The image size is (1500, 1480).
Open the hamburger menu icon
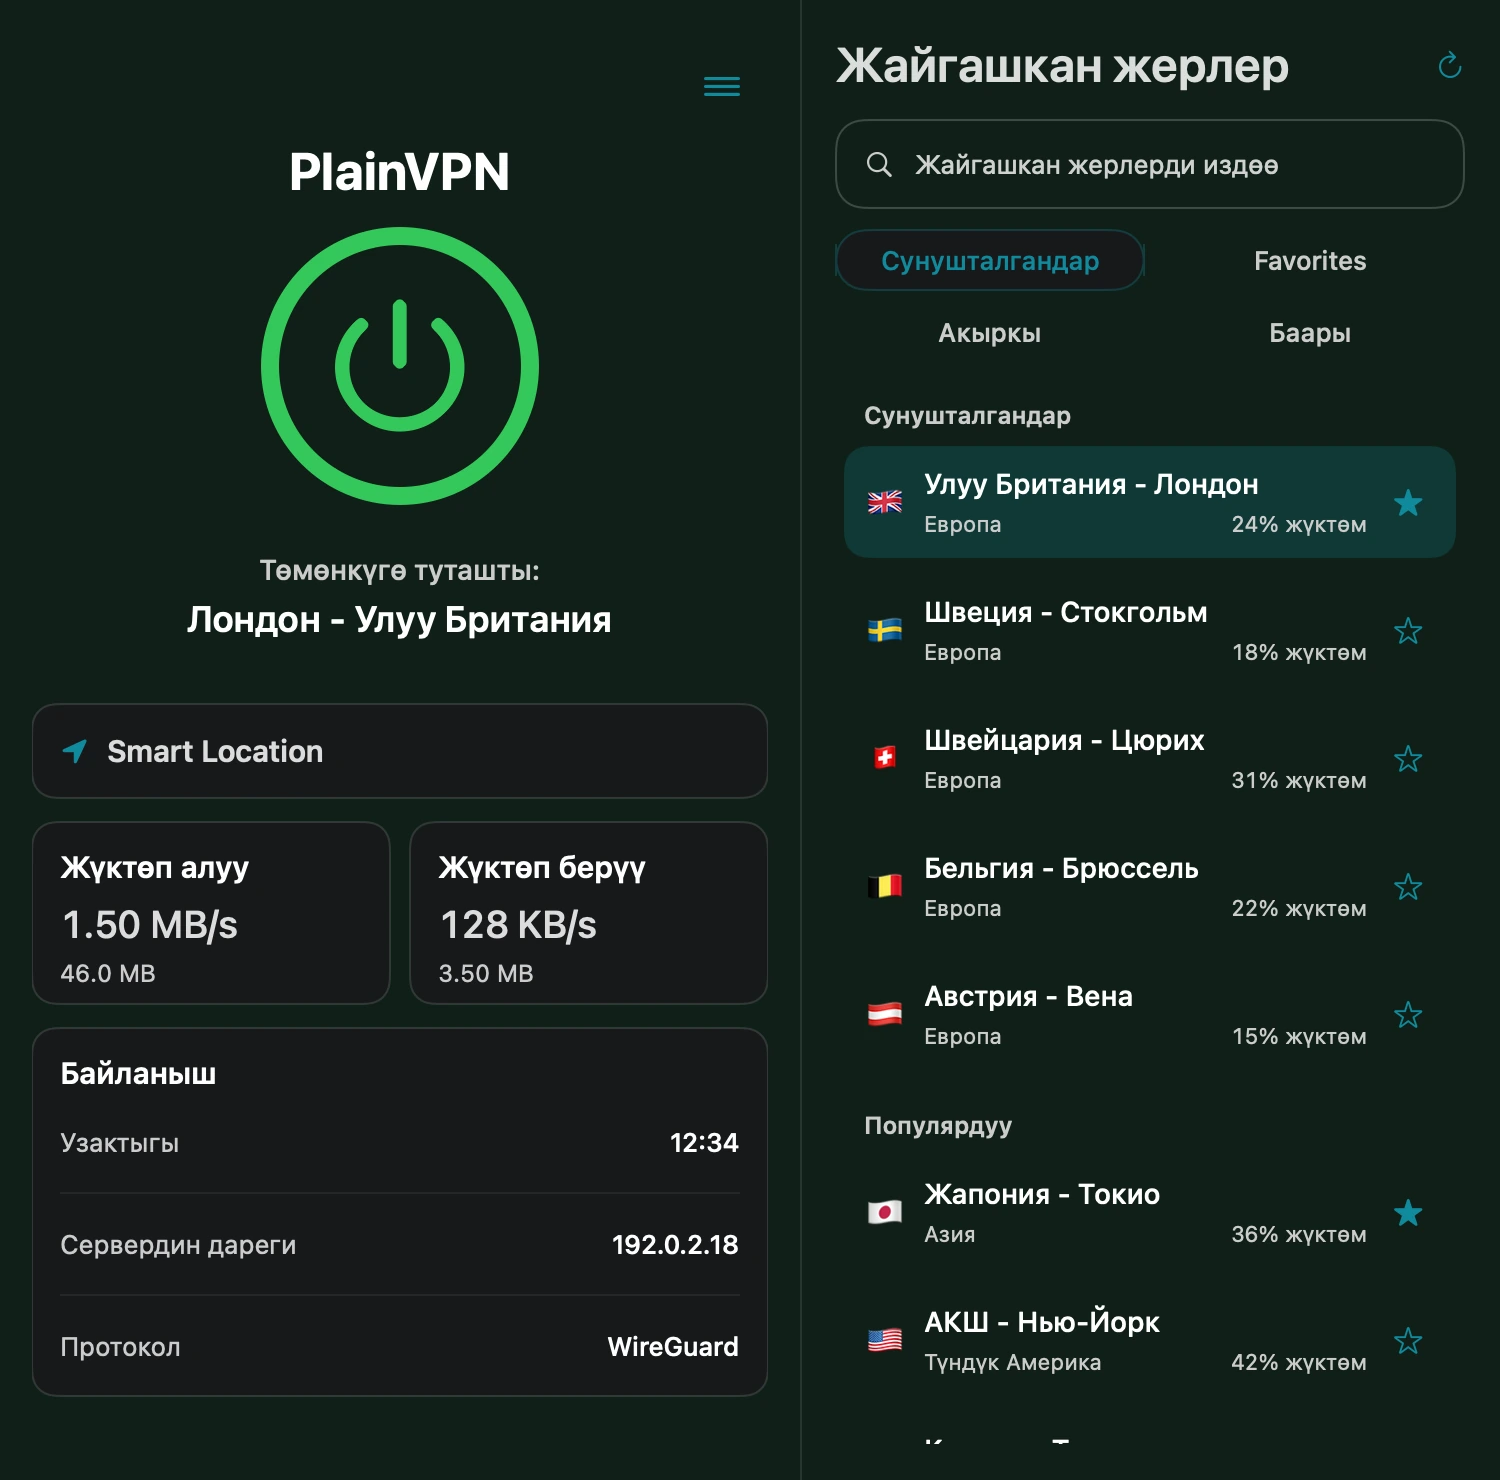tap(722, 87)
